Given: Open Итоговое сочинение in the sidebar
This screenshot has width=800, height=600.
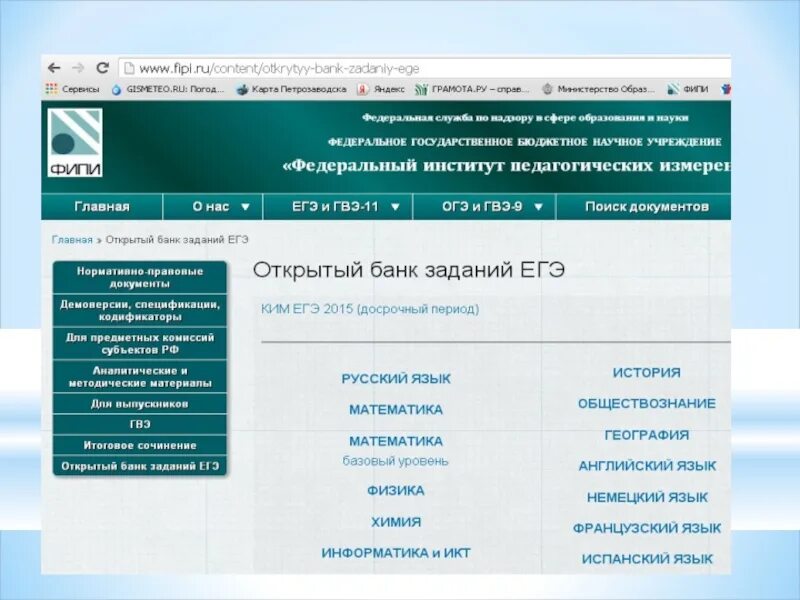Looking at the screenshot, I should point(140,445).
